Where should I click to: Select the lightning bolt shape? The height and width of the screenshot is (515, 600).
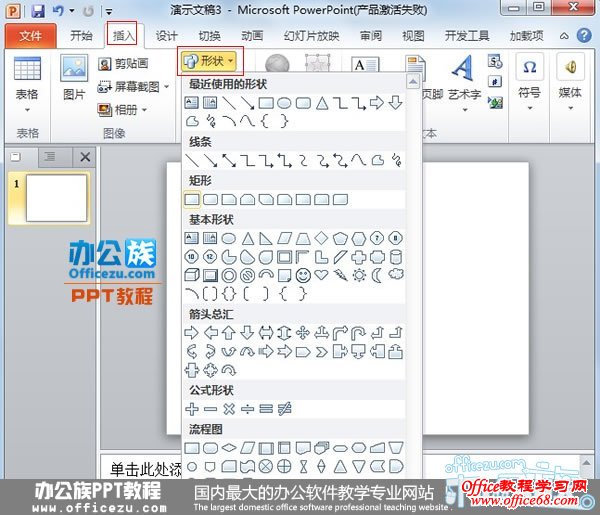pyautogui.click(x=340, y=275)
